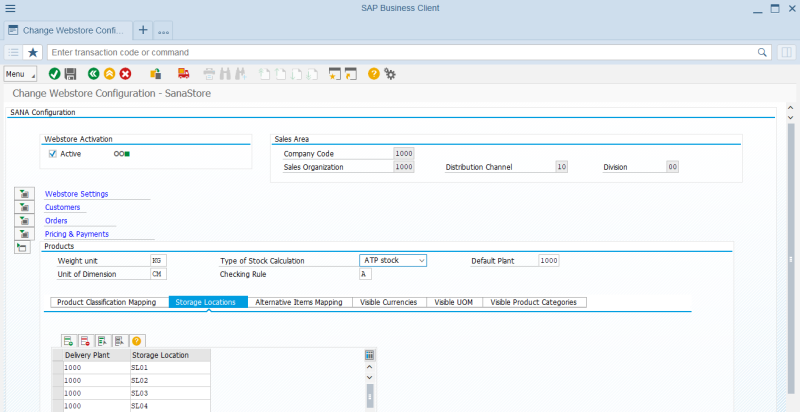Image resolution: width=800 pixels, height=412 pixels.
Task: Open the tab overflow ellipsis button
Action: click(163, 31)
